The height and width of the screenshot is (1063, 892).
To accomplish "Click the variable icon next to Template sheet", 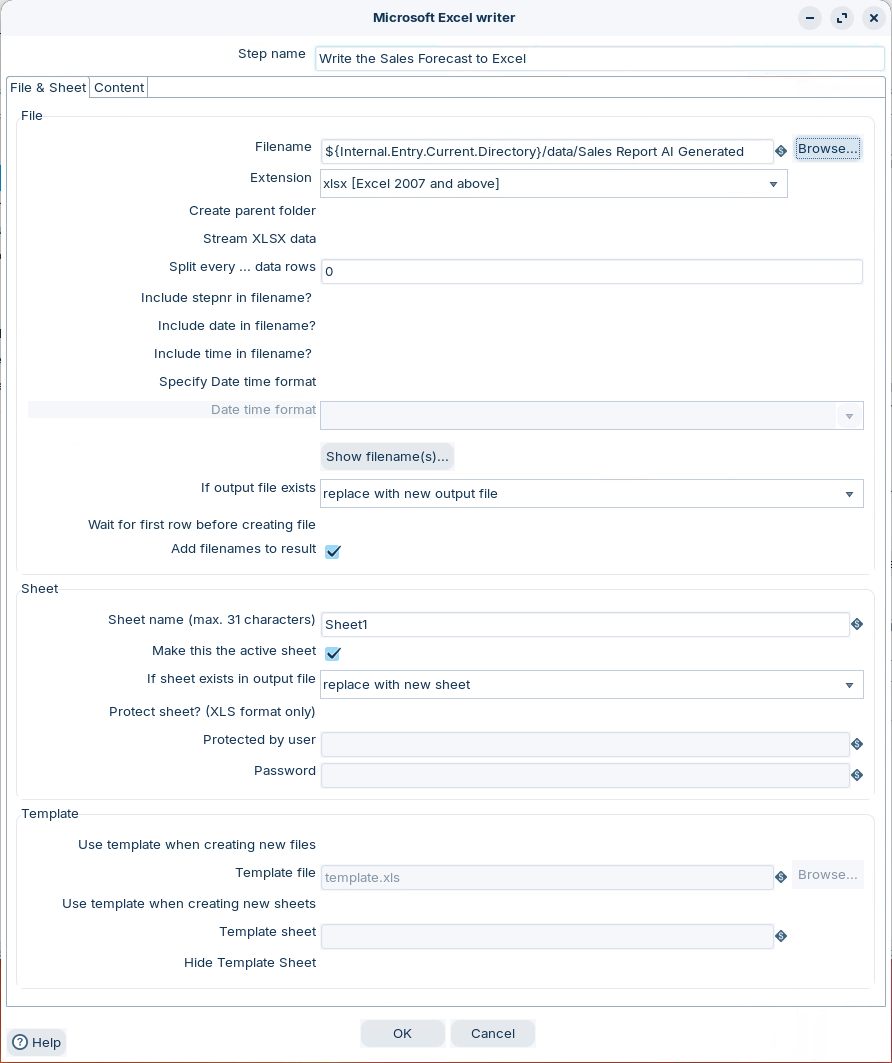I will click(x=781, y=936).
